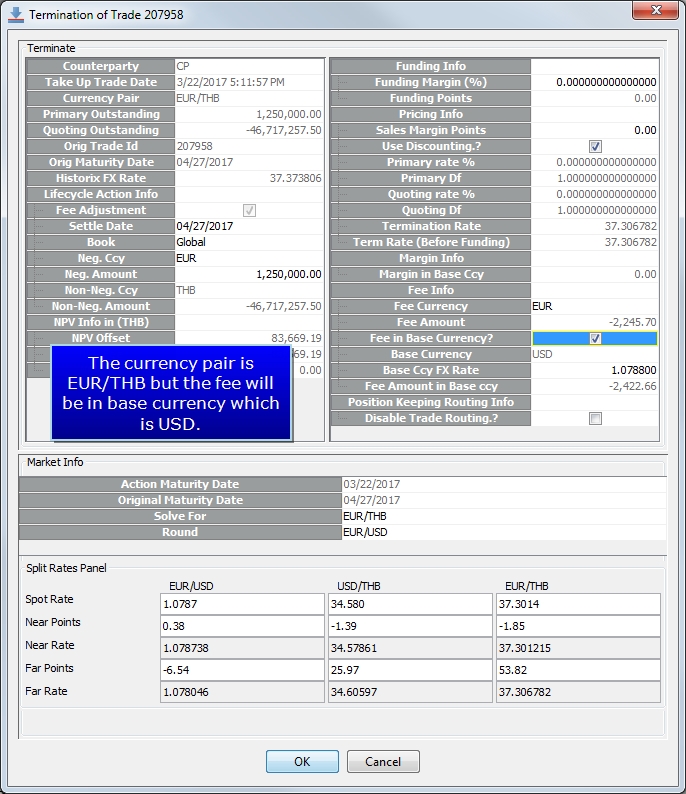Click Primary Outstanding value 1,250,000.00
686x794 pixels.
tap(249, 114)
